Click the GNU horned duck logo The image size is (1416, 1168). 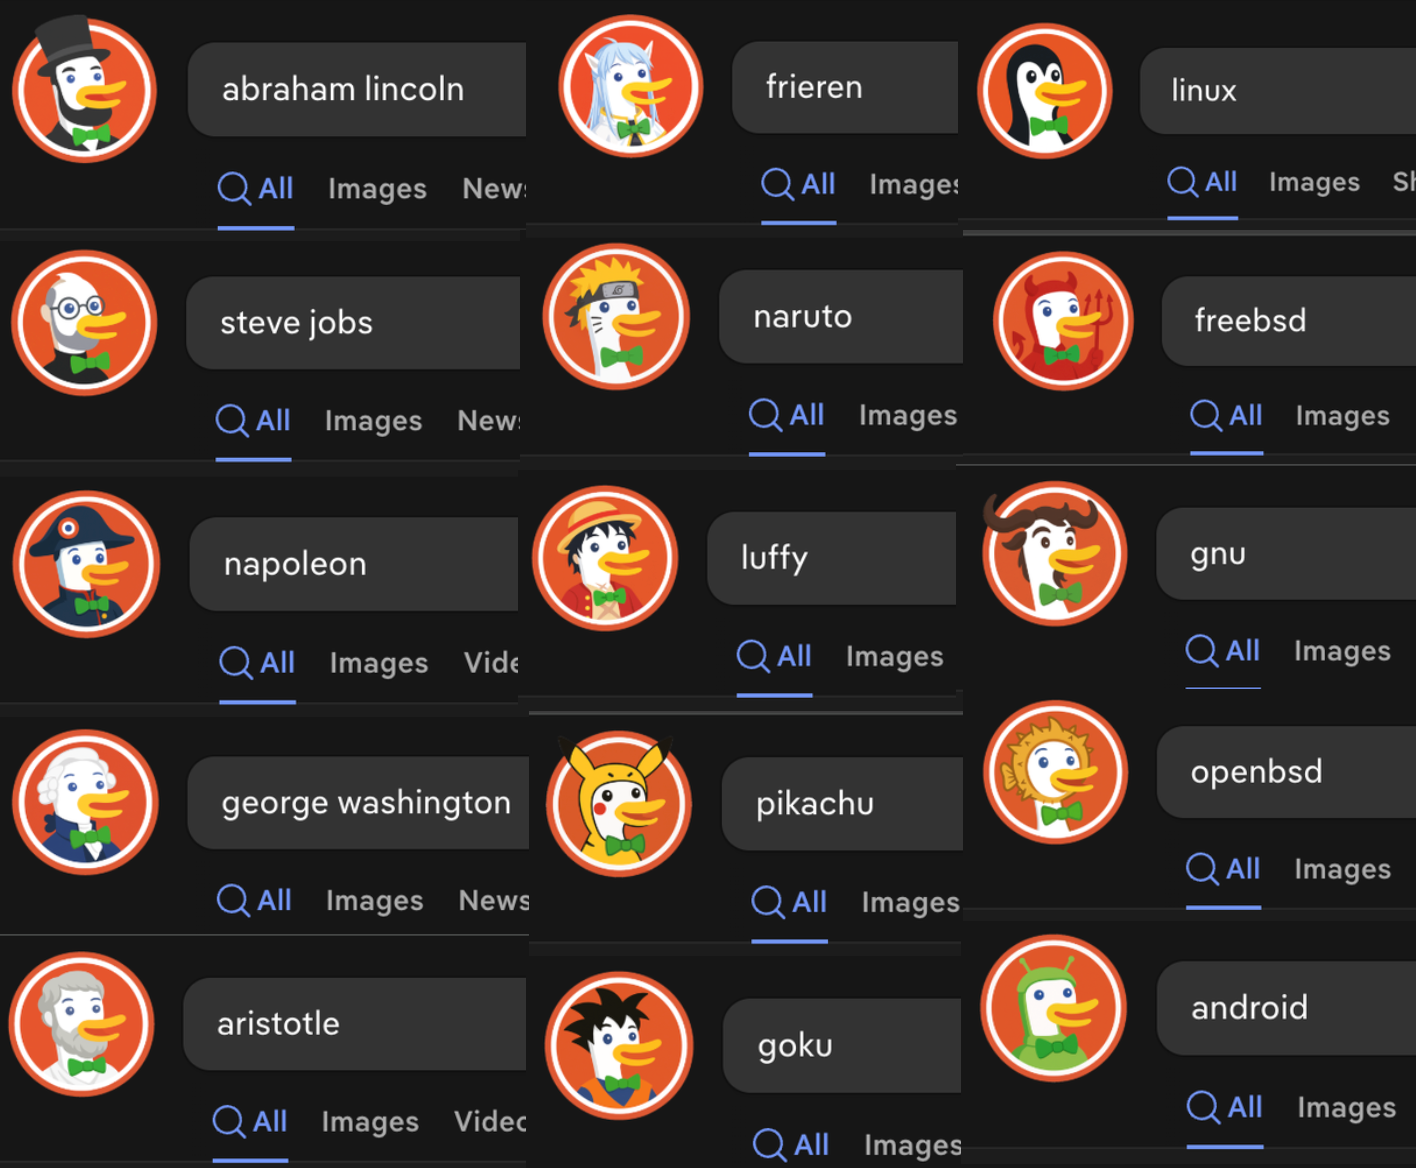[x=1054, y=553]
